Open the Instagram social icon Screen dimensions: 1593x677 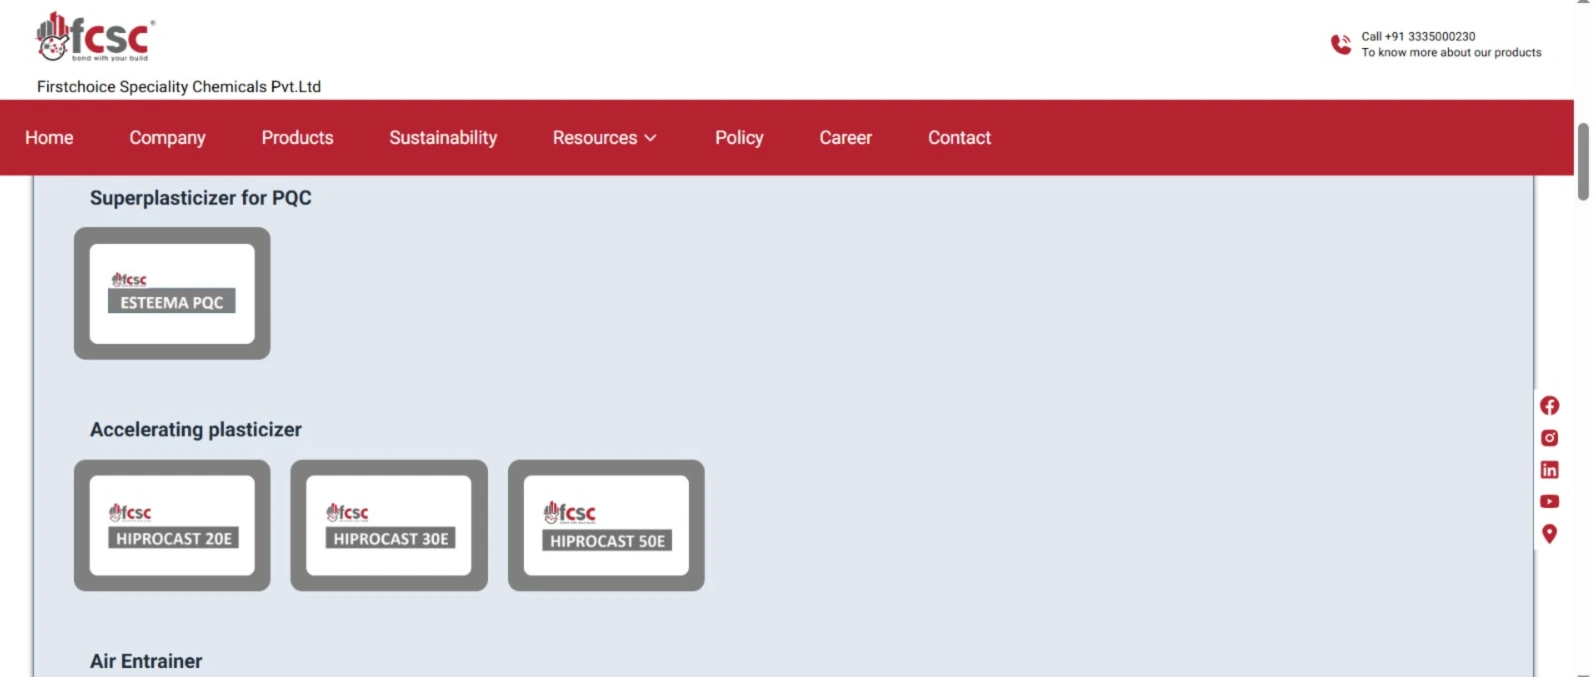pos(1549,438)
